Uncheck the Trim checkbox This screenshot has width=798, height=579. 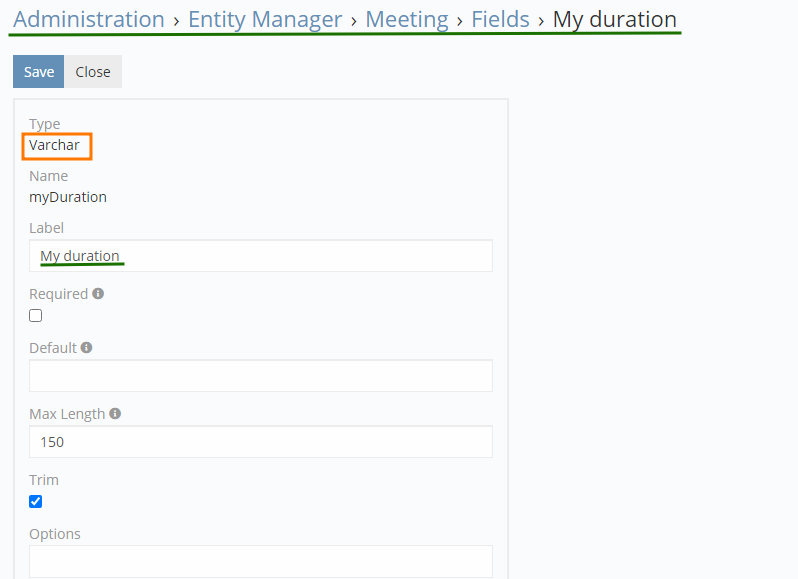click(x=36, y=502)
